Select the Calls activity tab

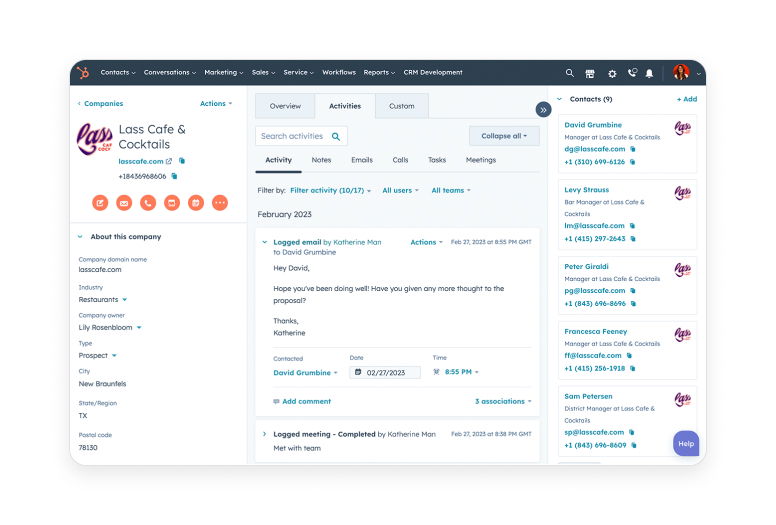click(x=400, y=160)
